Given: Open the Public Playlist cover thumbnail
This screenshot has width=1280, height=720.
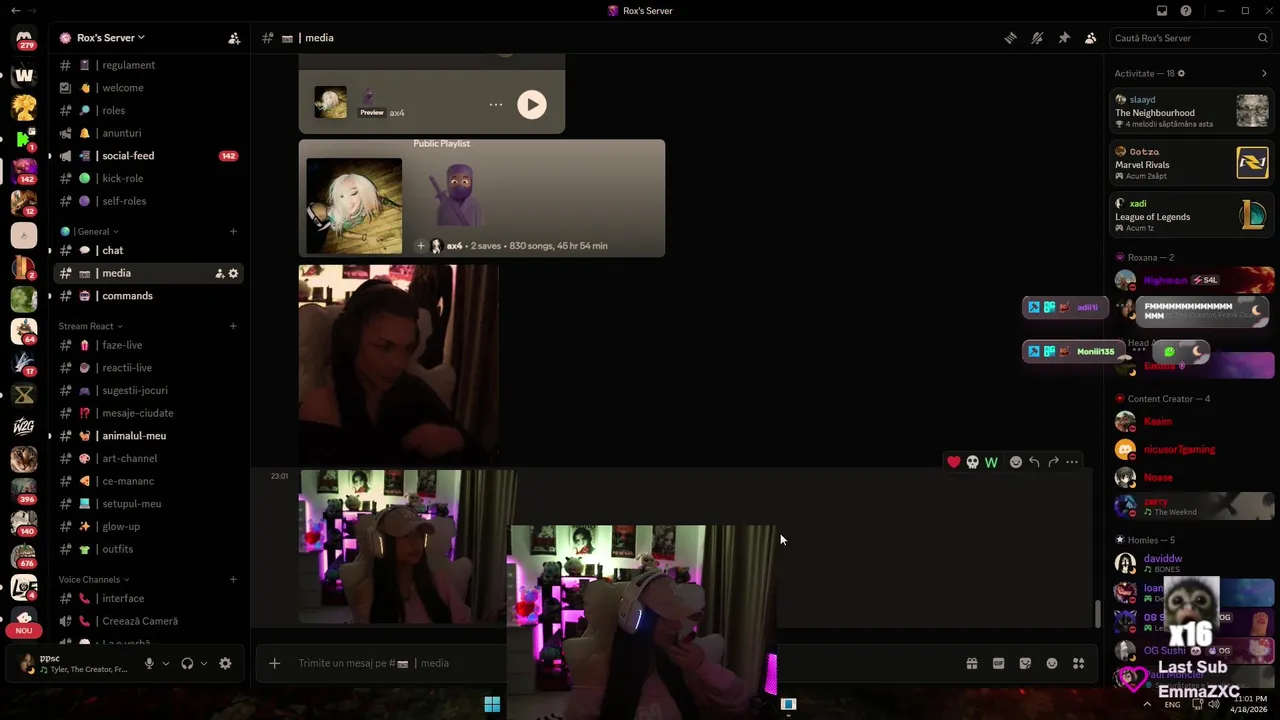Looking at the screenshot, I should coord(354,206).
